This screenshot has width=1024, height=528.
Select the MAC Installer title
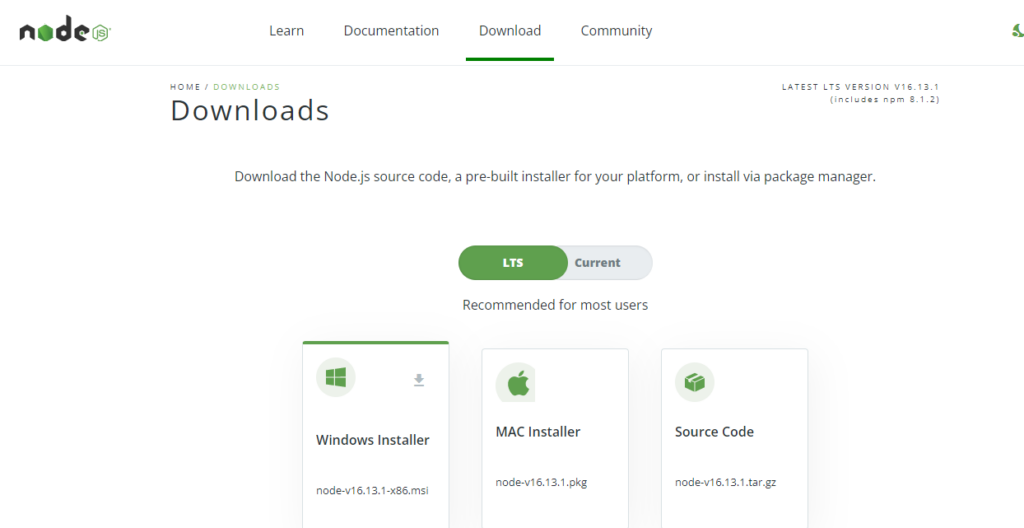point(537,432)
